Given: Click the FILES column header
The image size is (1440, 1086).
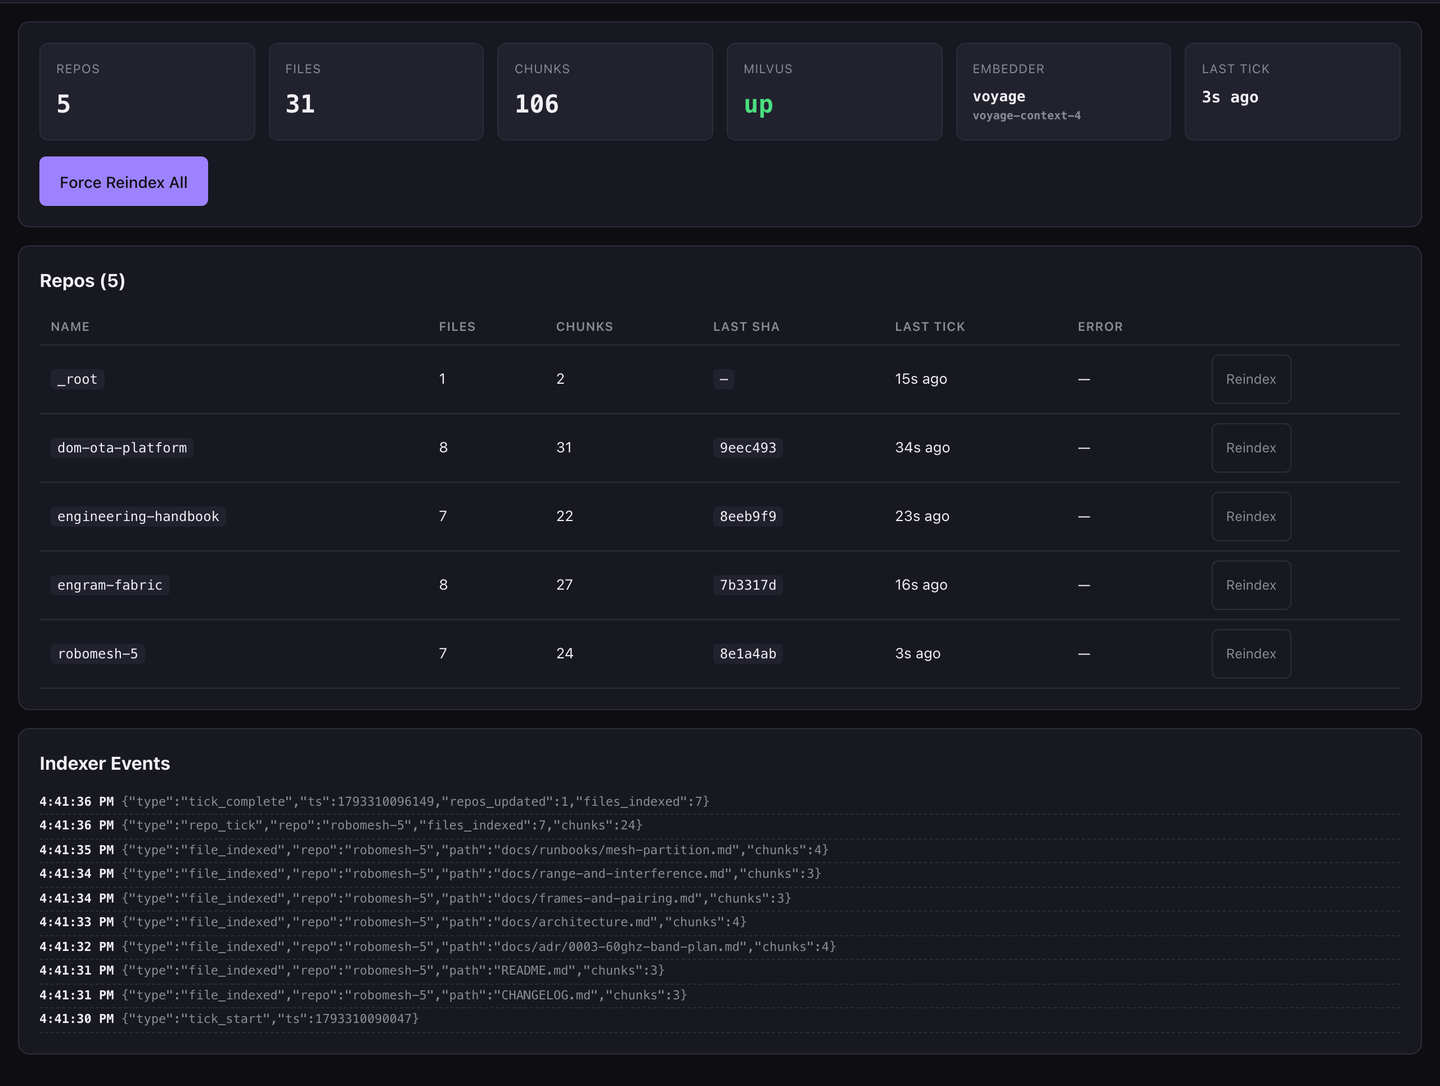Looking at the screenshot, I should pos(457,327).
